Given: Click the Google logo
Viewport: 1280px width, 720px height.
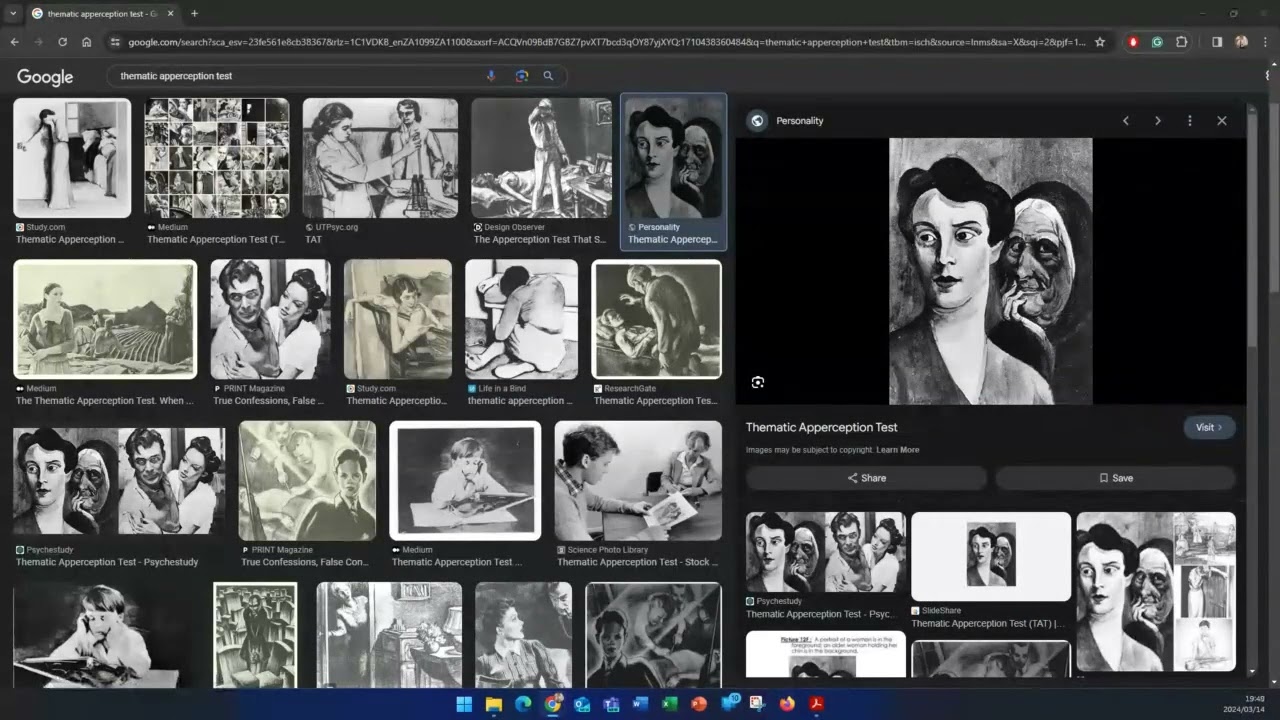Looking at the screenshot, I should (45, 77).
